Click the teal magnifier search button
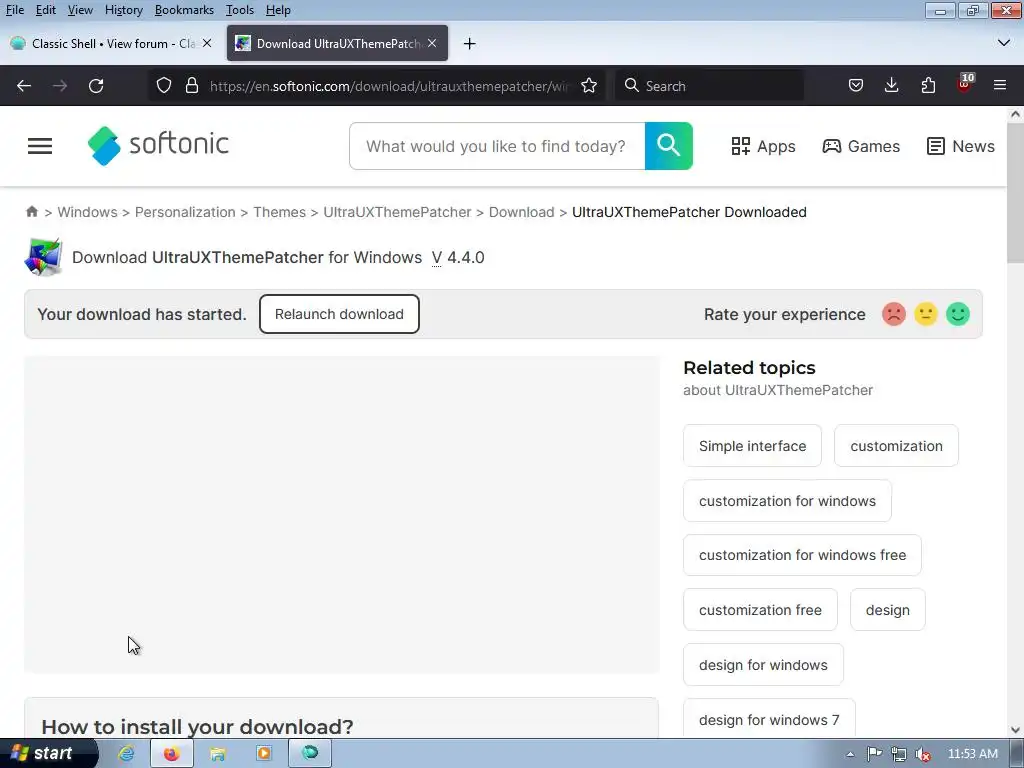This screenshot has height=768, width=1024. pyautogui.click(x=669, y=146)
